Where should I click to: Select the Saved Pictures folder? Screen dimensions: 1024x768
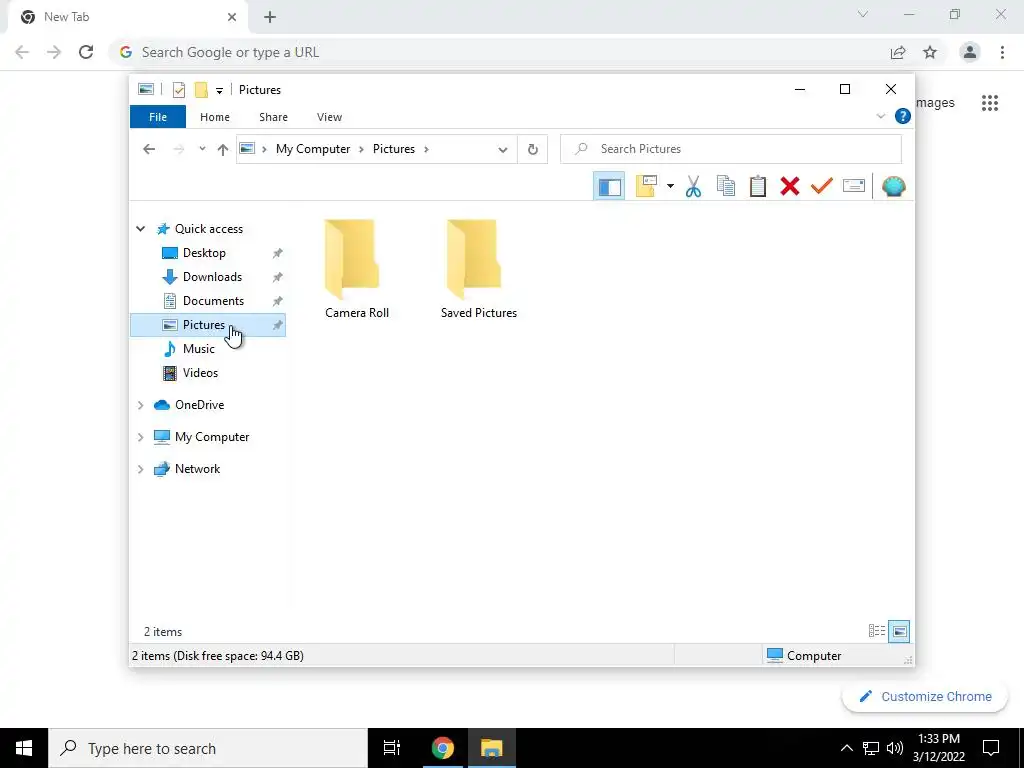coord(479,269)
